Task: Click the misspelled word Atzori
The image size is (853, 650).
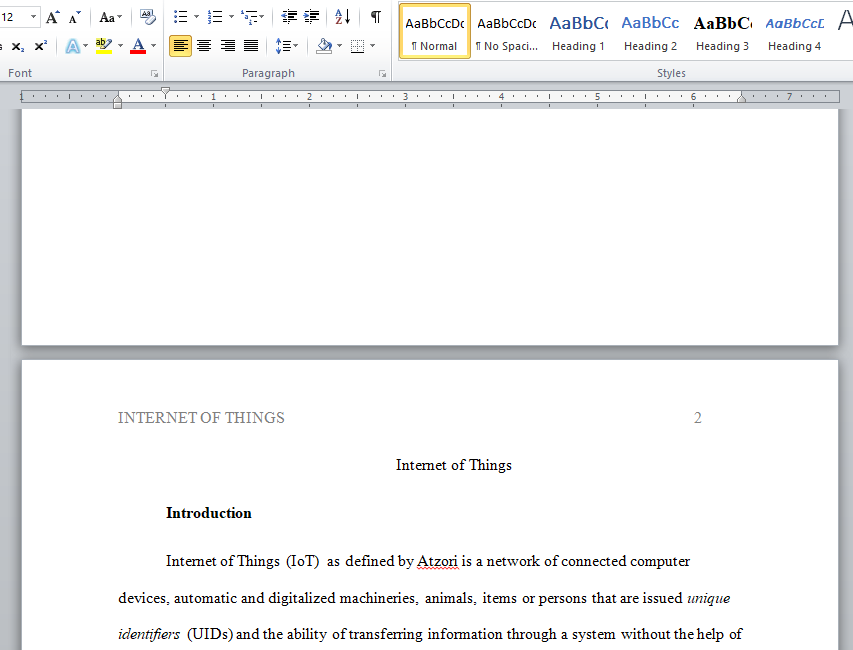Action: coord(437,561)
